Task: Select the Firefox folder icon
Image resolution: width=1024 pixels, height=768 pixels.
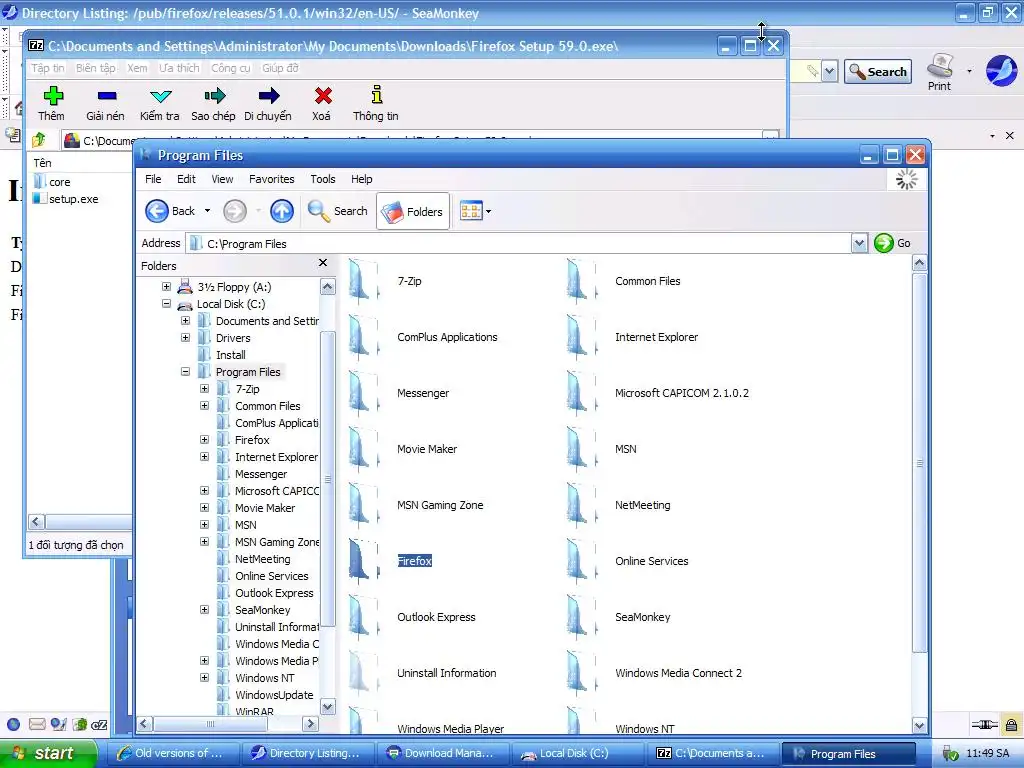Action: (x=363, y=561)
